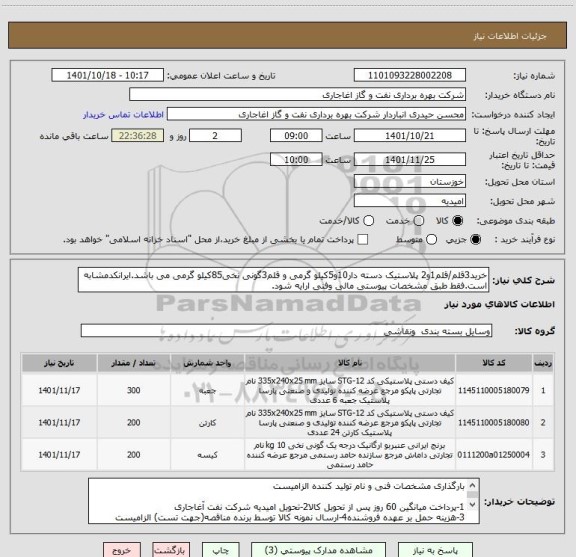Viewport: 576px width, 557px height.
Task: Click unit جعبه in row 1
Action: 208,391
